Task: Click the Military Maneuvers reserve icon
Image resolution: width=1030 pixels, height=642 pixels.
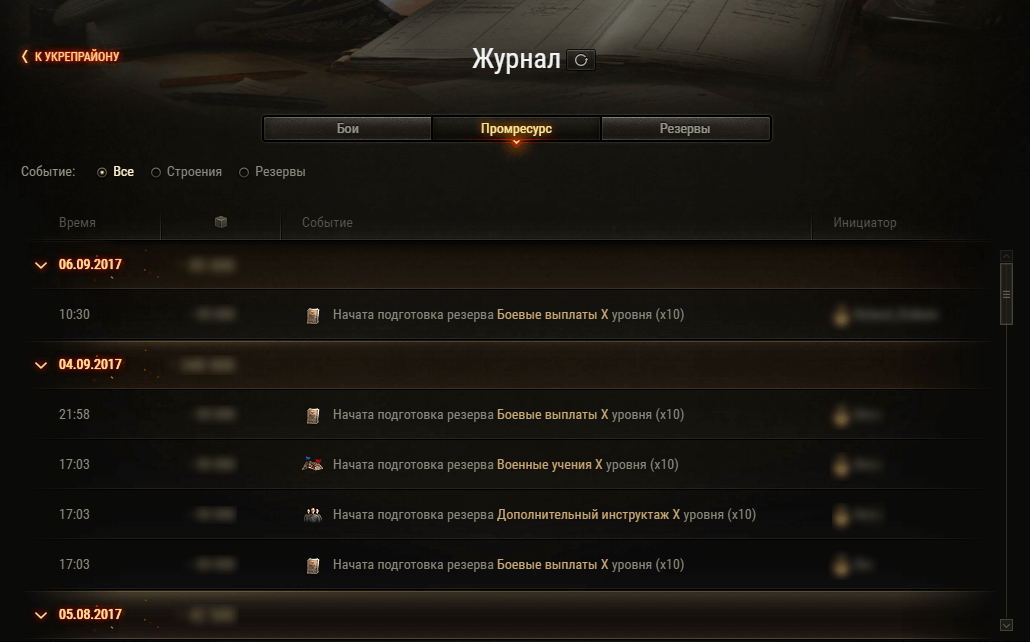Action: tap(312, 465)
